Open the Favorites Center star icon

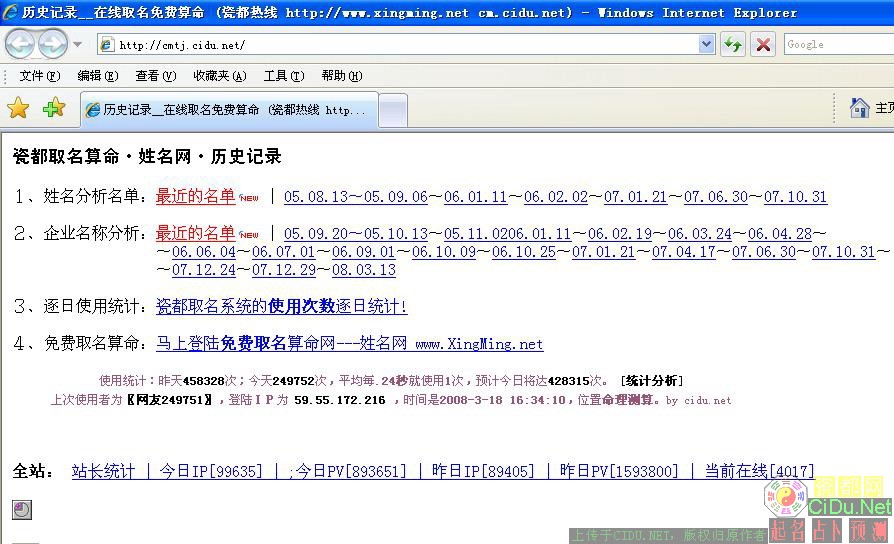pos(18,108)
